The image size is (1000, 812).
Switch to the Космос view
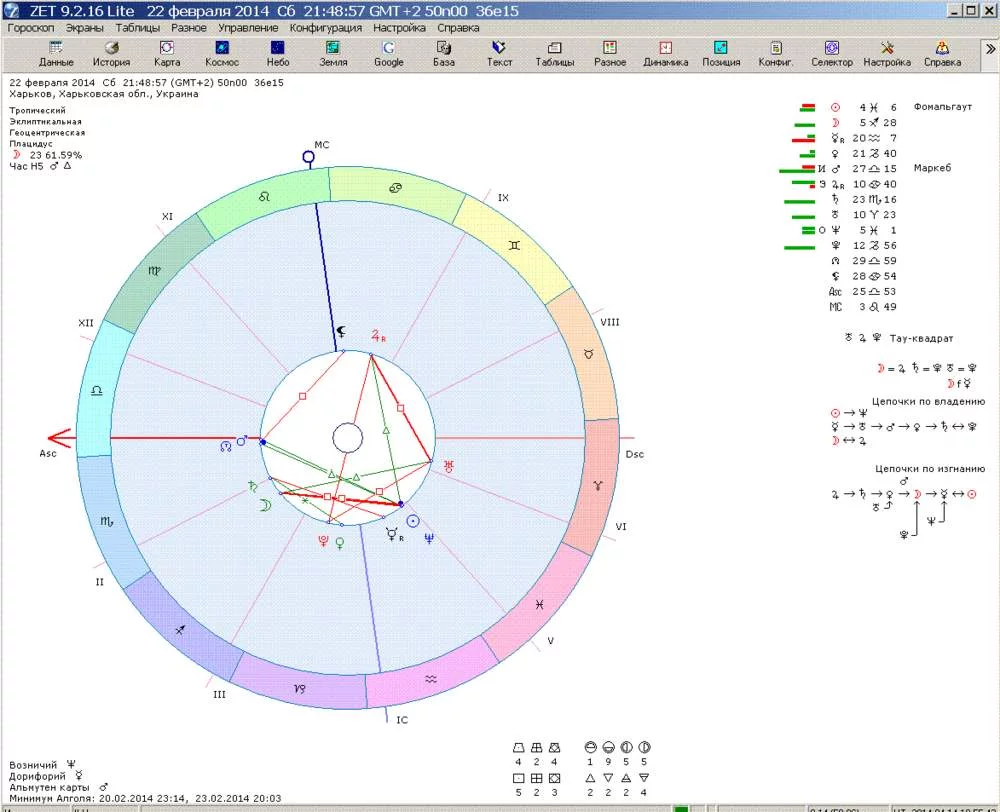(x=222, y=53)
